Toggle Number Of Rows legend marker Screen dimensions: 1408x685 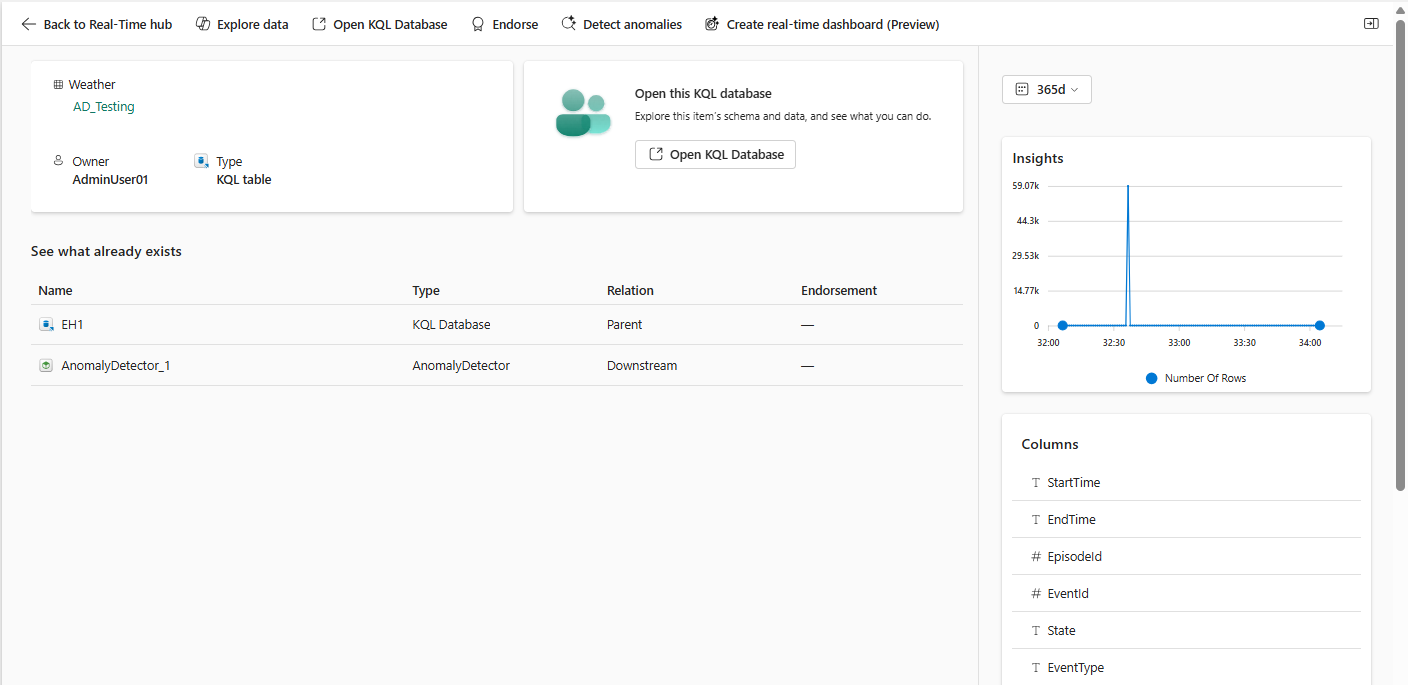[1151, 378]
